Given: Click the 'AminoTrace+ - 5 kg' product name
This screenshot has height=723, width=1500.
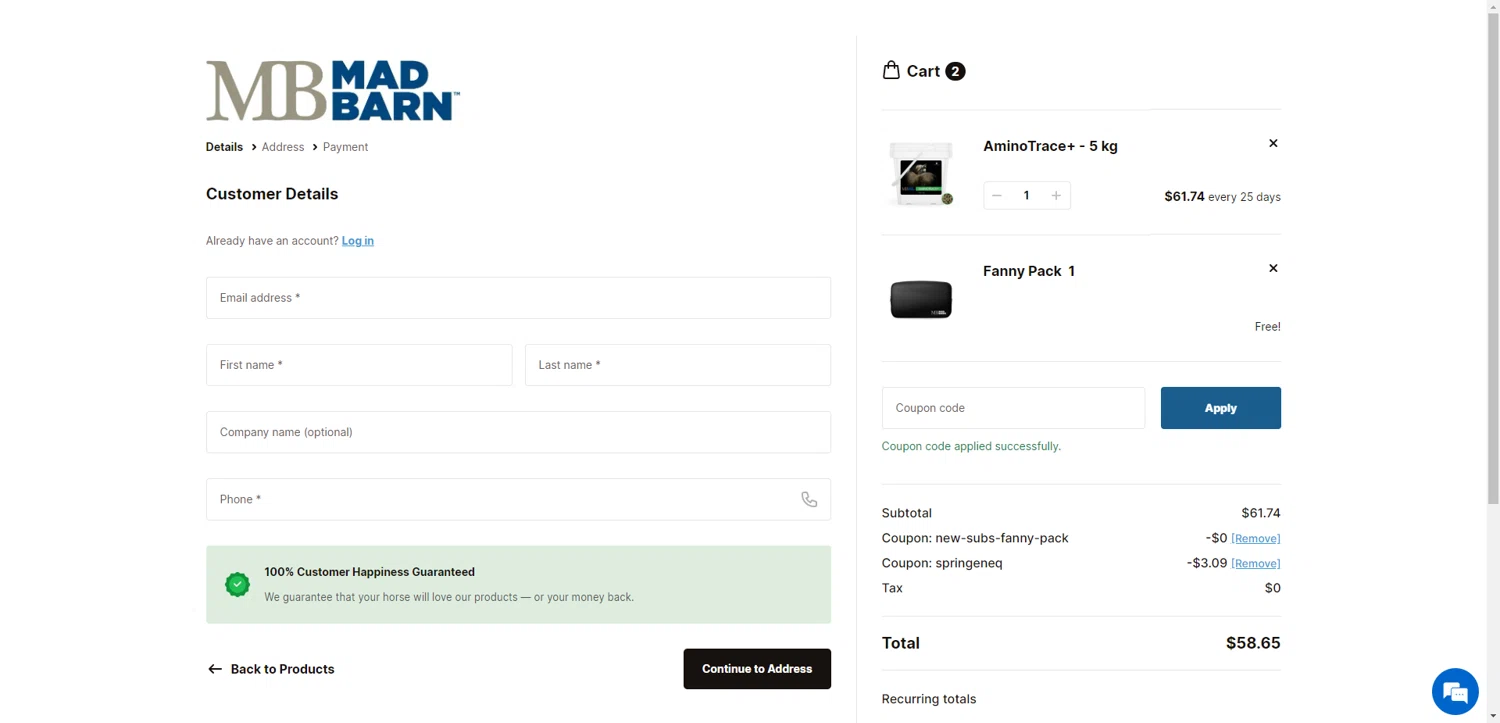Looking at the screenshot, I should (x=1050, y=146).
